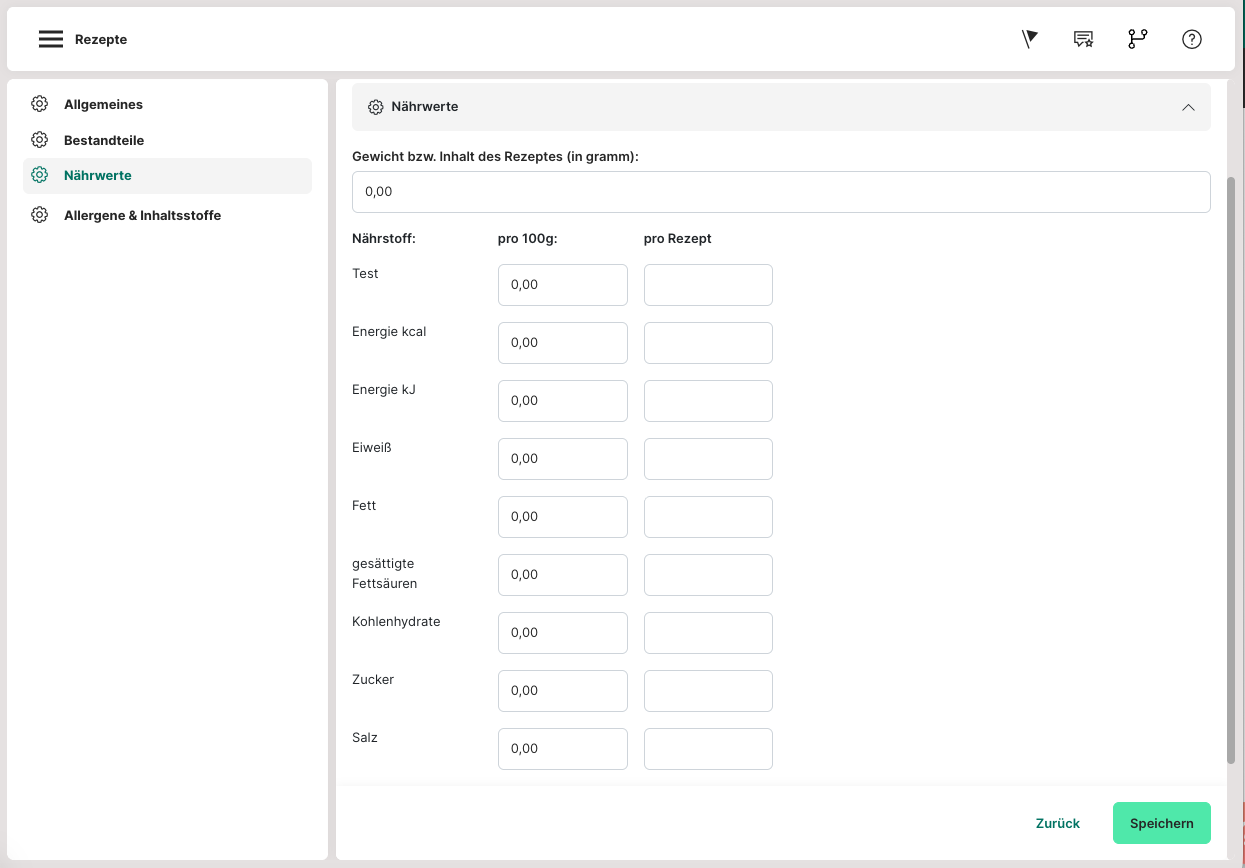Click the gear icon beside Bestandteile
This screenshot has width=1245, height=868.
[40, 140]
